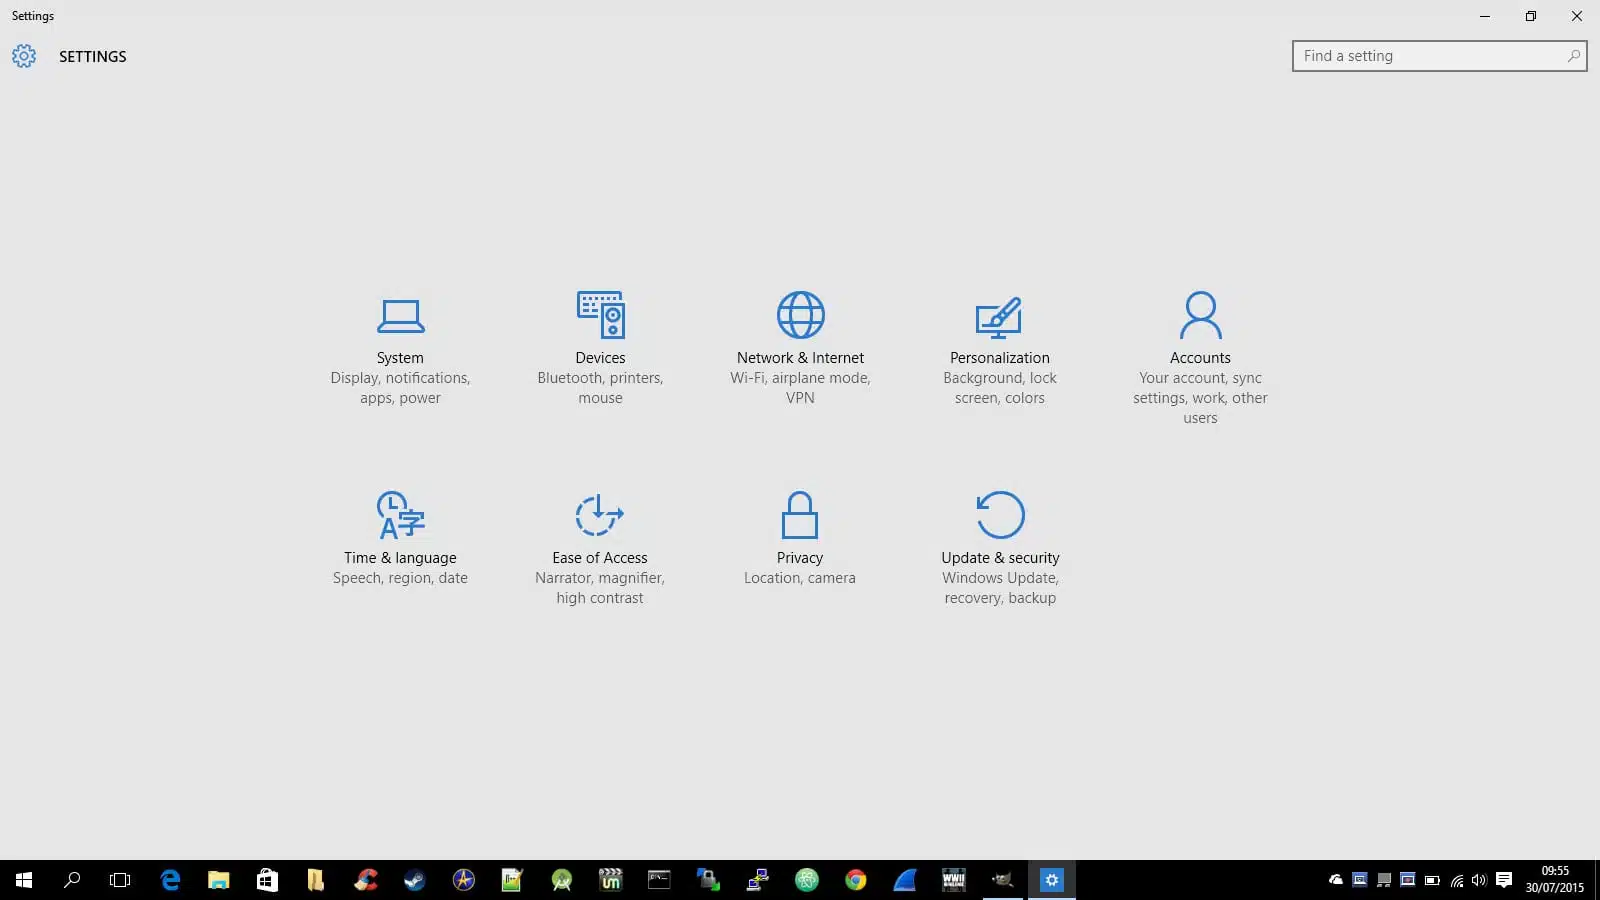Open the Action Center notifications icon
This screenshot has width=1600, height=900.
click(x=1504, y=880)
